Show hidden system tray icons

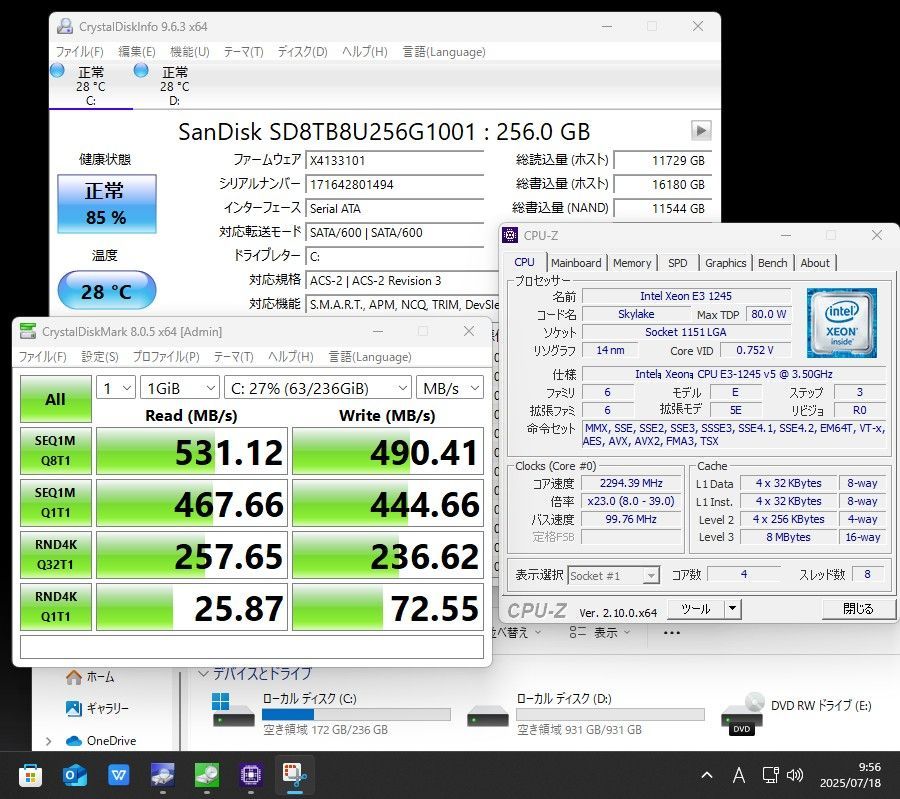[x=707, y=775]
